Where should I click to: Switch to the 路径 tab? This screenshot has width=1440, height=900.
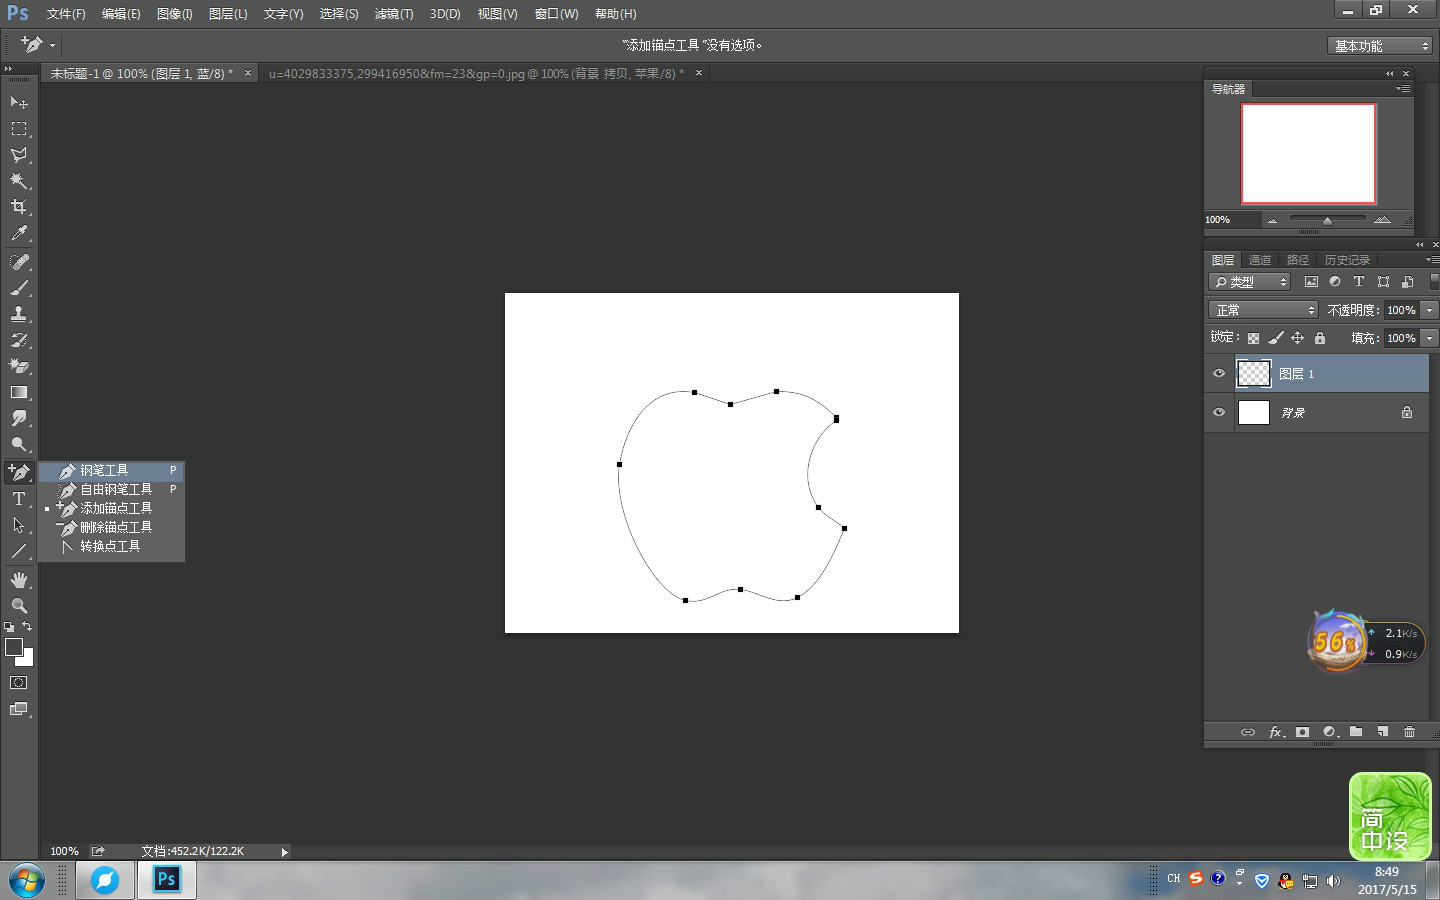1298,260
